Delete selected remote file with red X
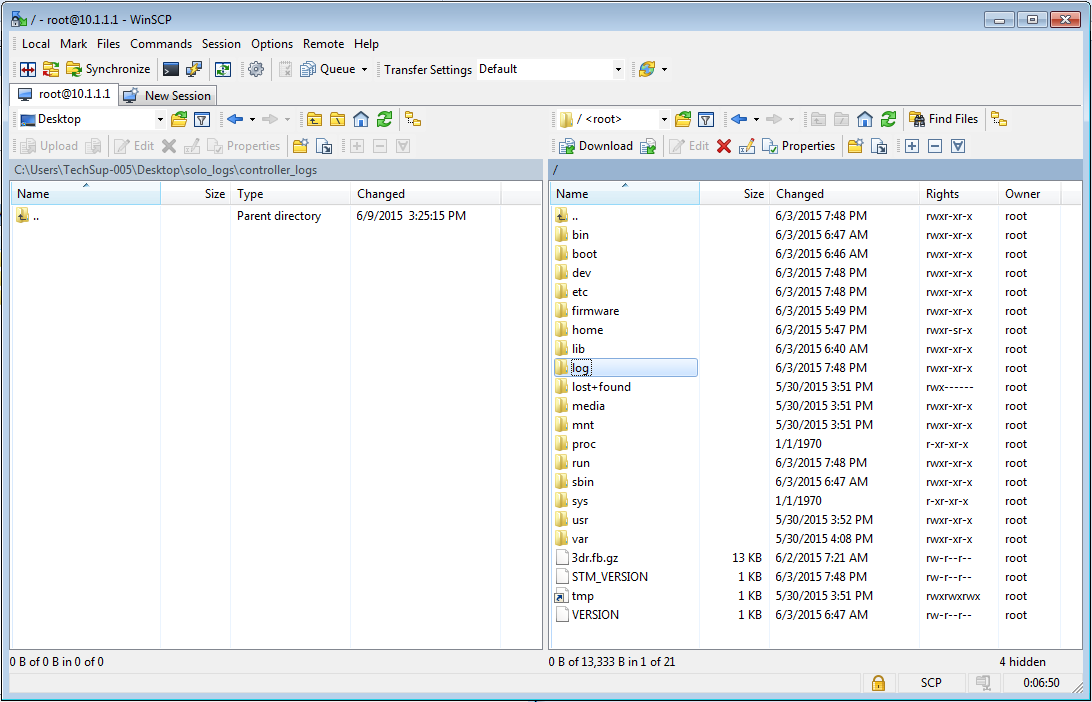Image resolution: width=1092 pixels, height=702 pixels. click(724, 146)
